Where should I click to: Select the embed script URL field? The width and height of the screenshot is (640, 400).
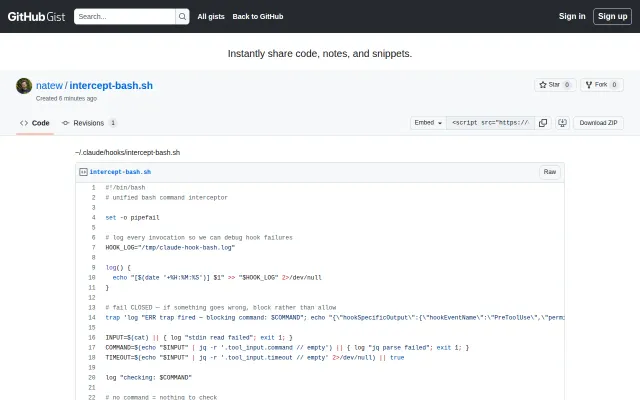490,122
